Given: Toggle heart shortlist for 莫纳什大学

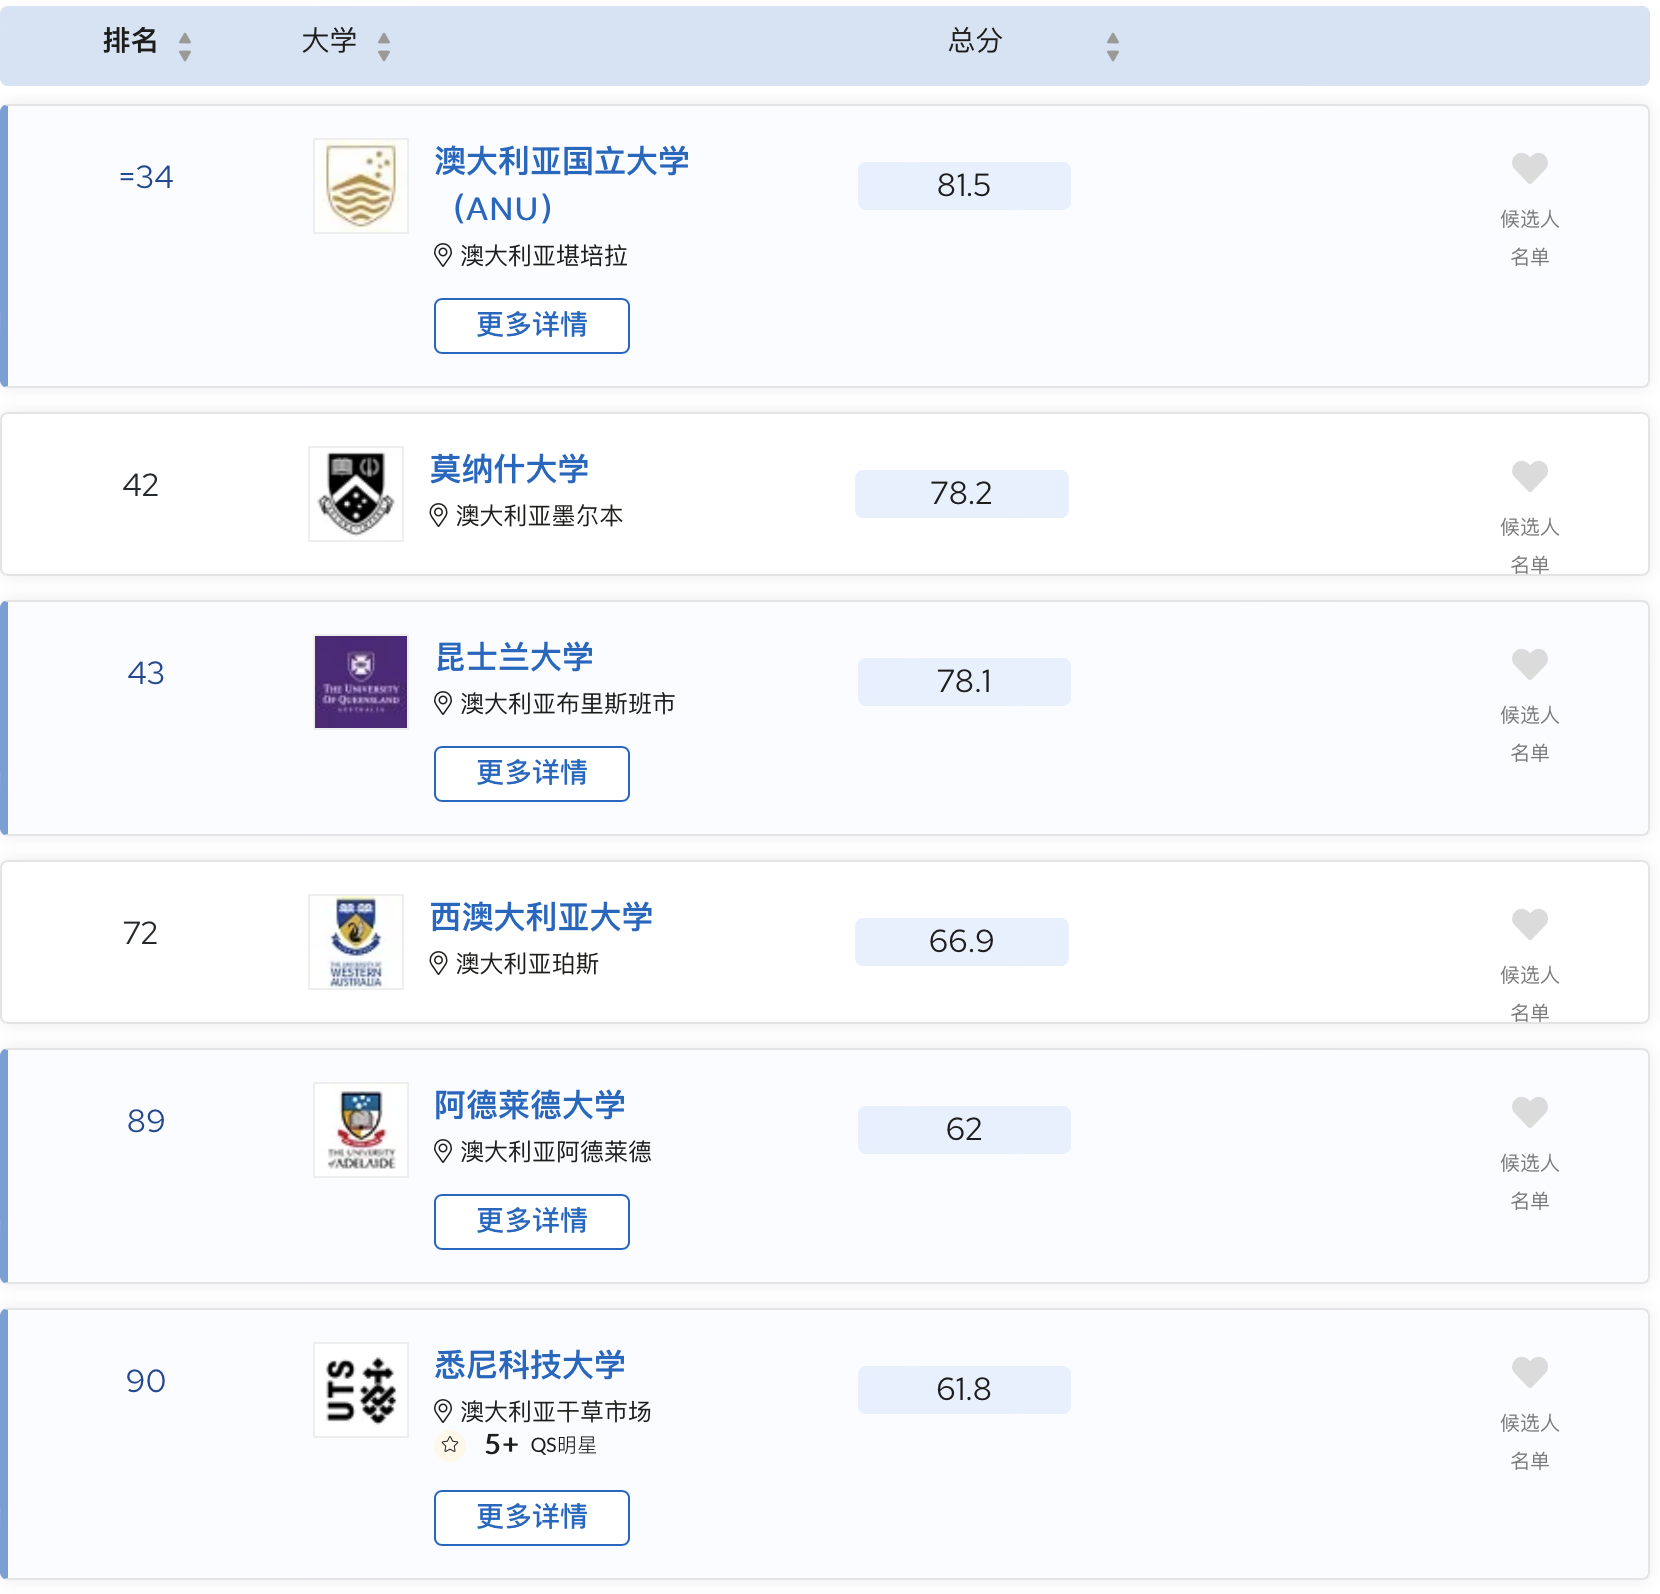Looking at the screenshot, I should click(1529, 476).
